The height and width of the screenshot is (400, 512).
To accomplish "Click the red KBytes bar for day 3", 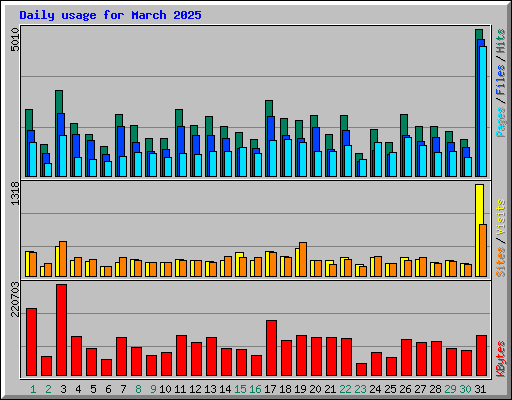I will 62,330.
